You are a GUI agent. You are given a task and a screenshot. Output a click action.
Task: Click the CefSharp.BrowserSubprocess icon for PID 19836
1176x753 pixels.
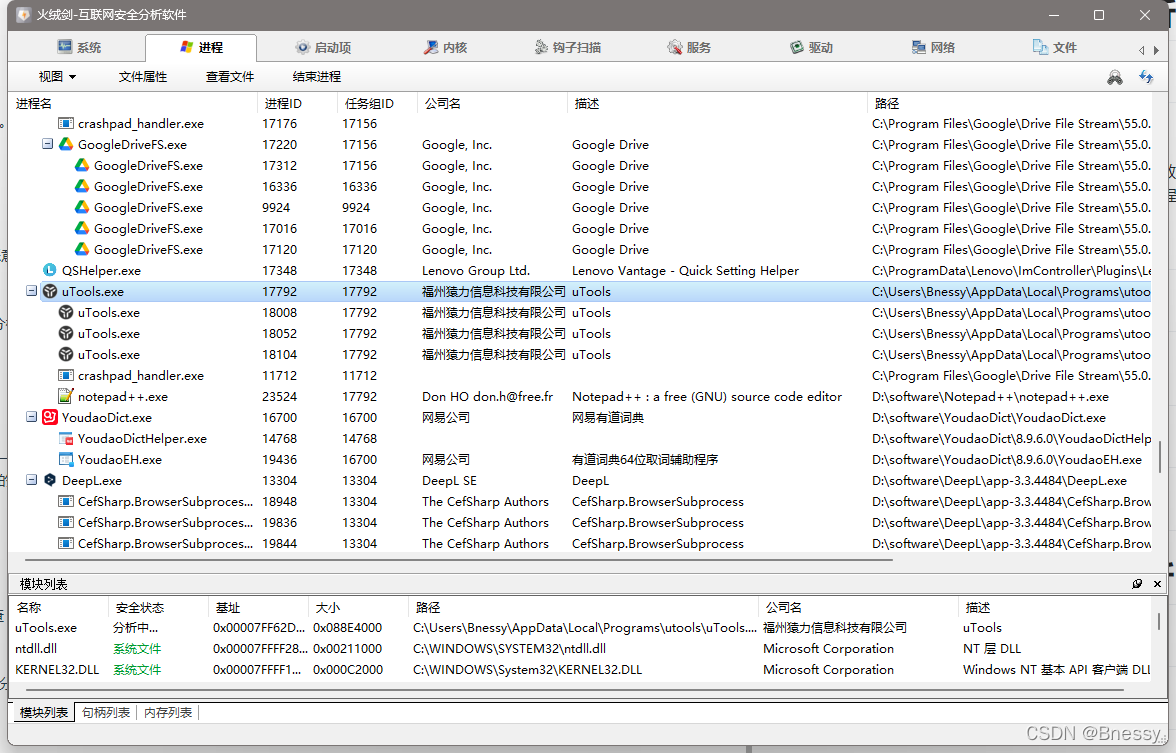(66, 522)
